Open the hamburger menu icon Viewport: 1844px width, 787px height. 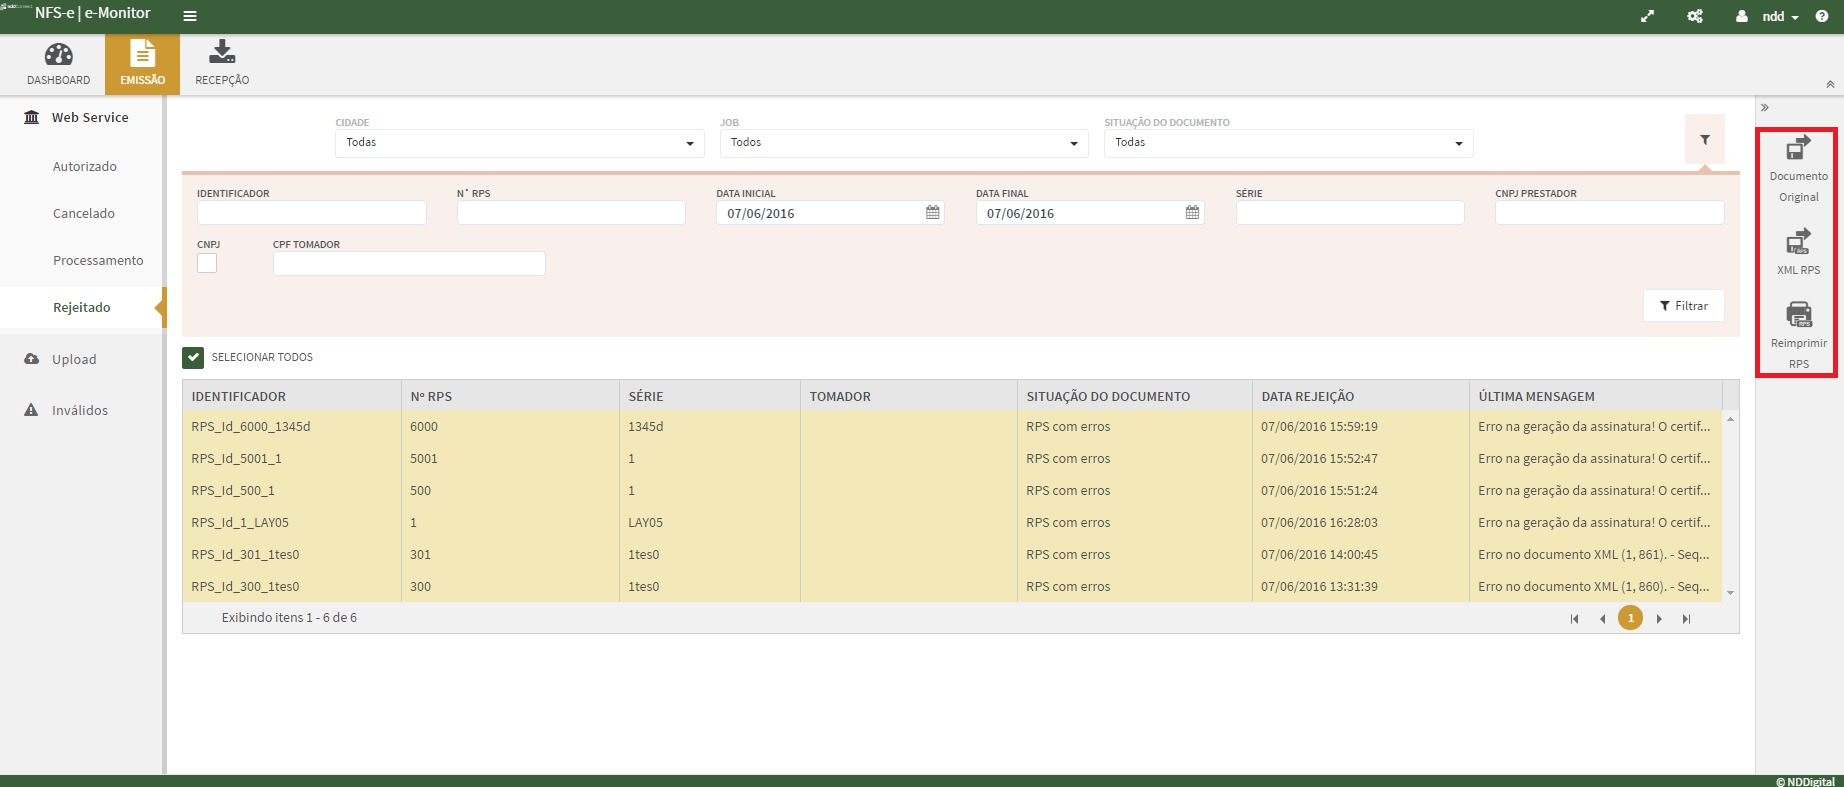pos(190,16)
